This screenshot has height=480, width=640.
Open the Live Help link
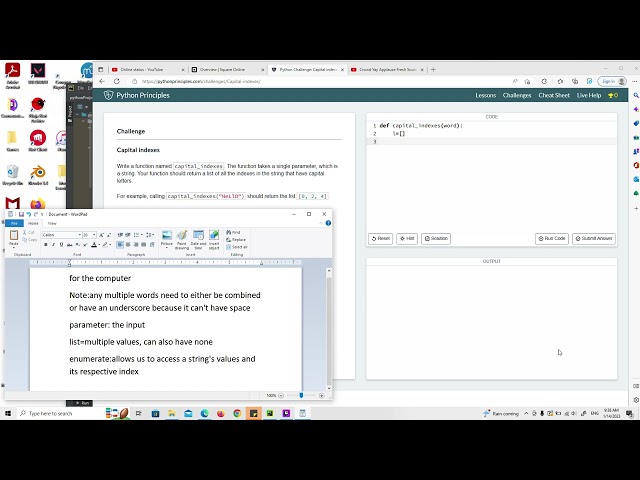[589, 96]
